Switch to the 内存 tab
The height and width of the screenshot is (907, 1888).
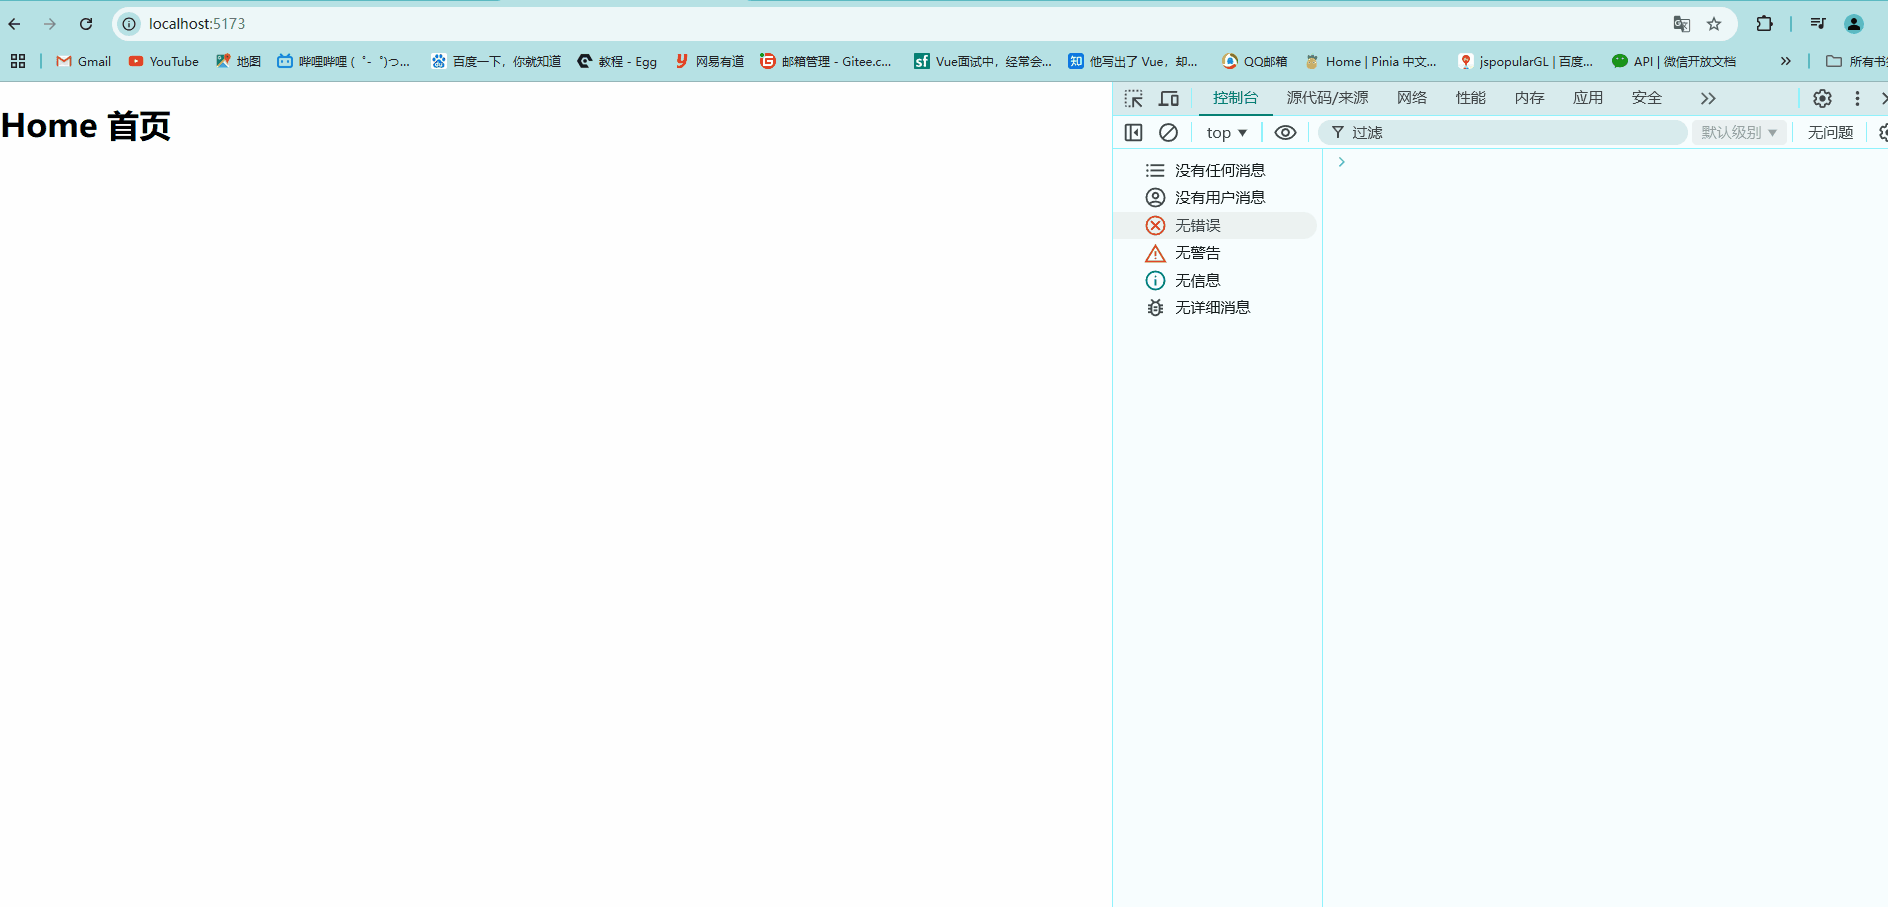point(1529,98)
